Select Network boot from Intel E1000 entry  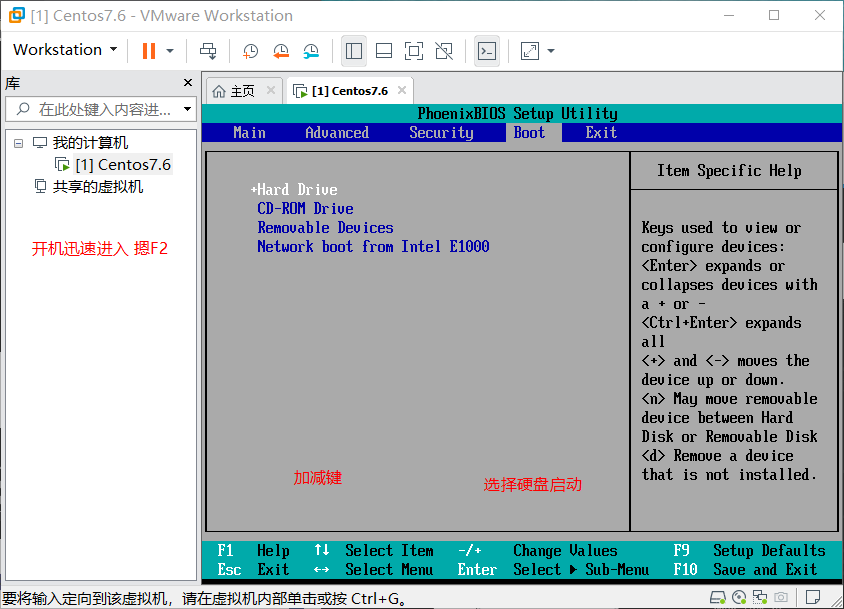[x=373, y=247]
